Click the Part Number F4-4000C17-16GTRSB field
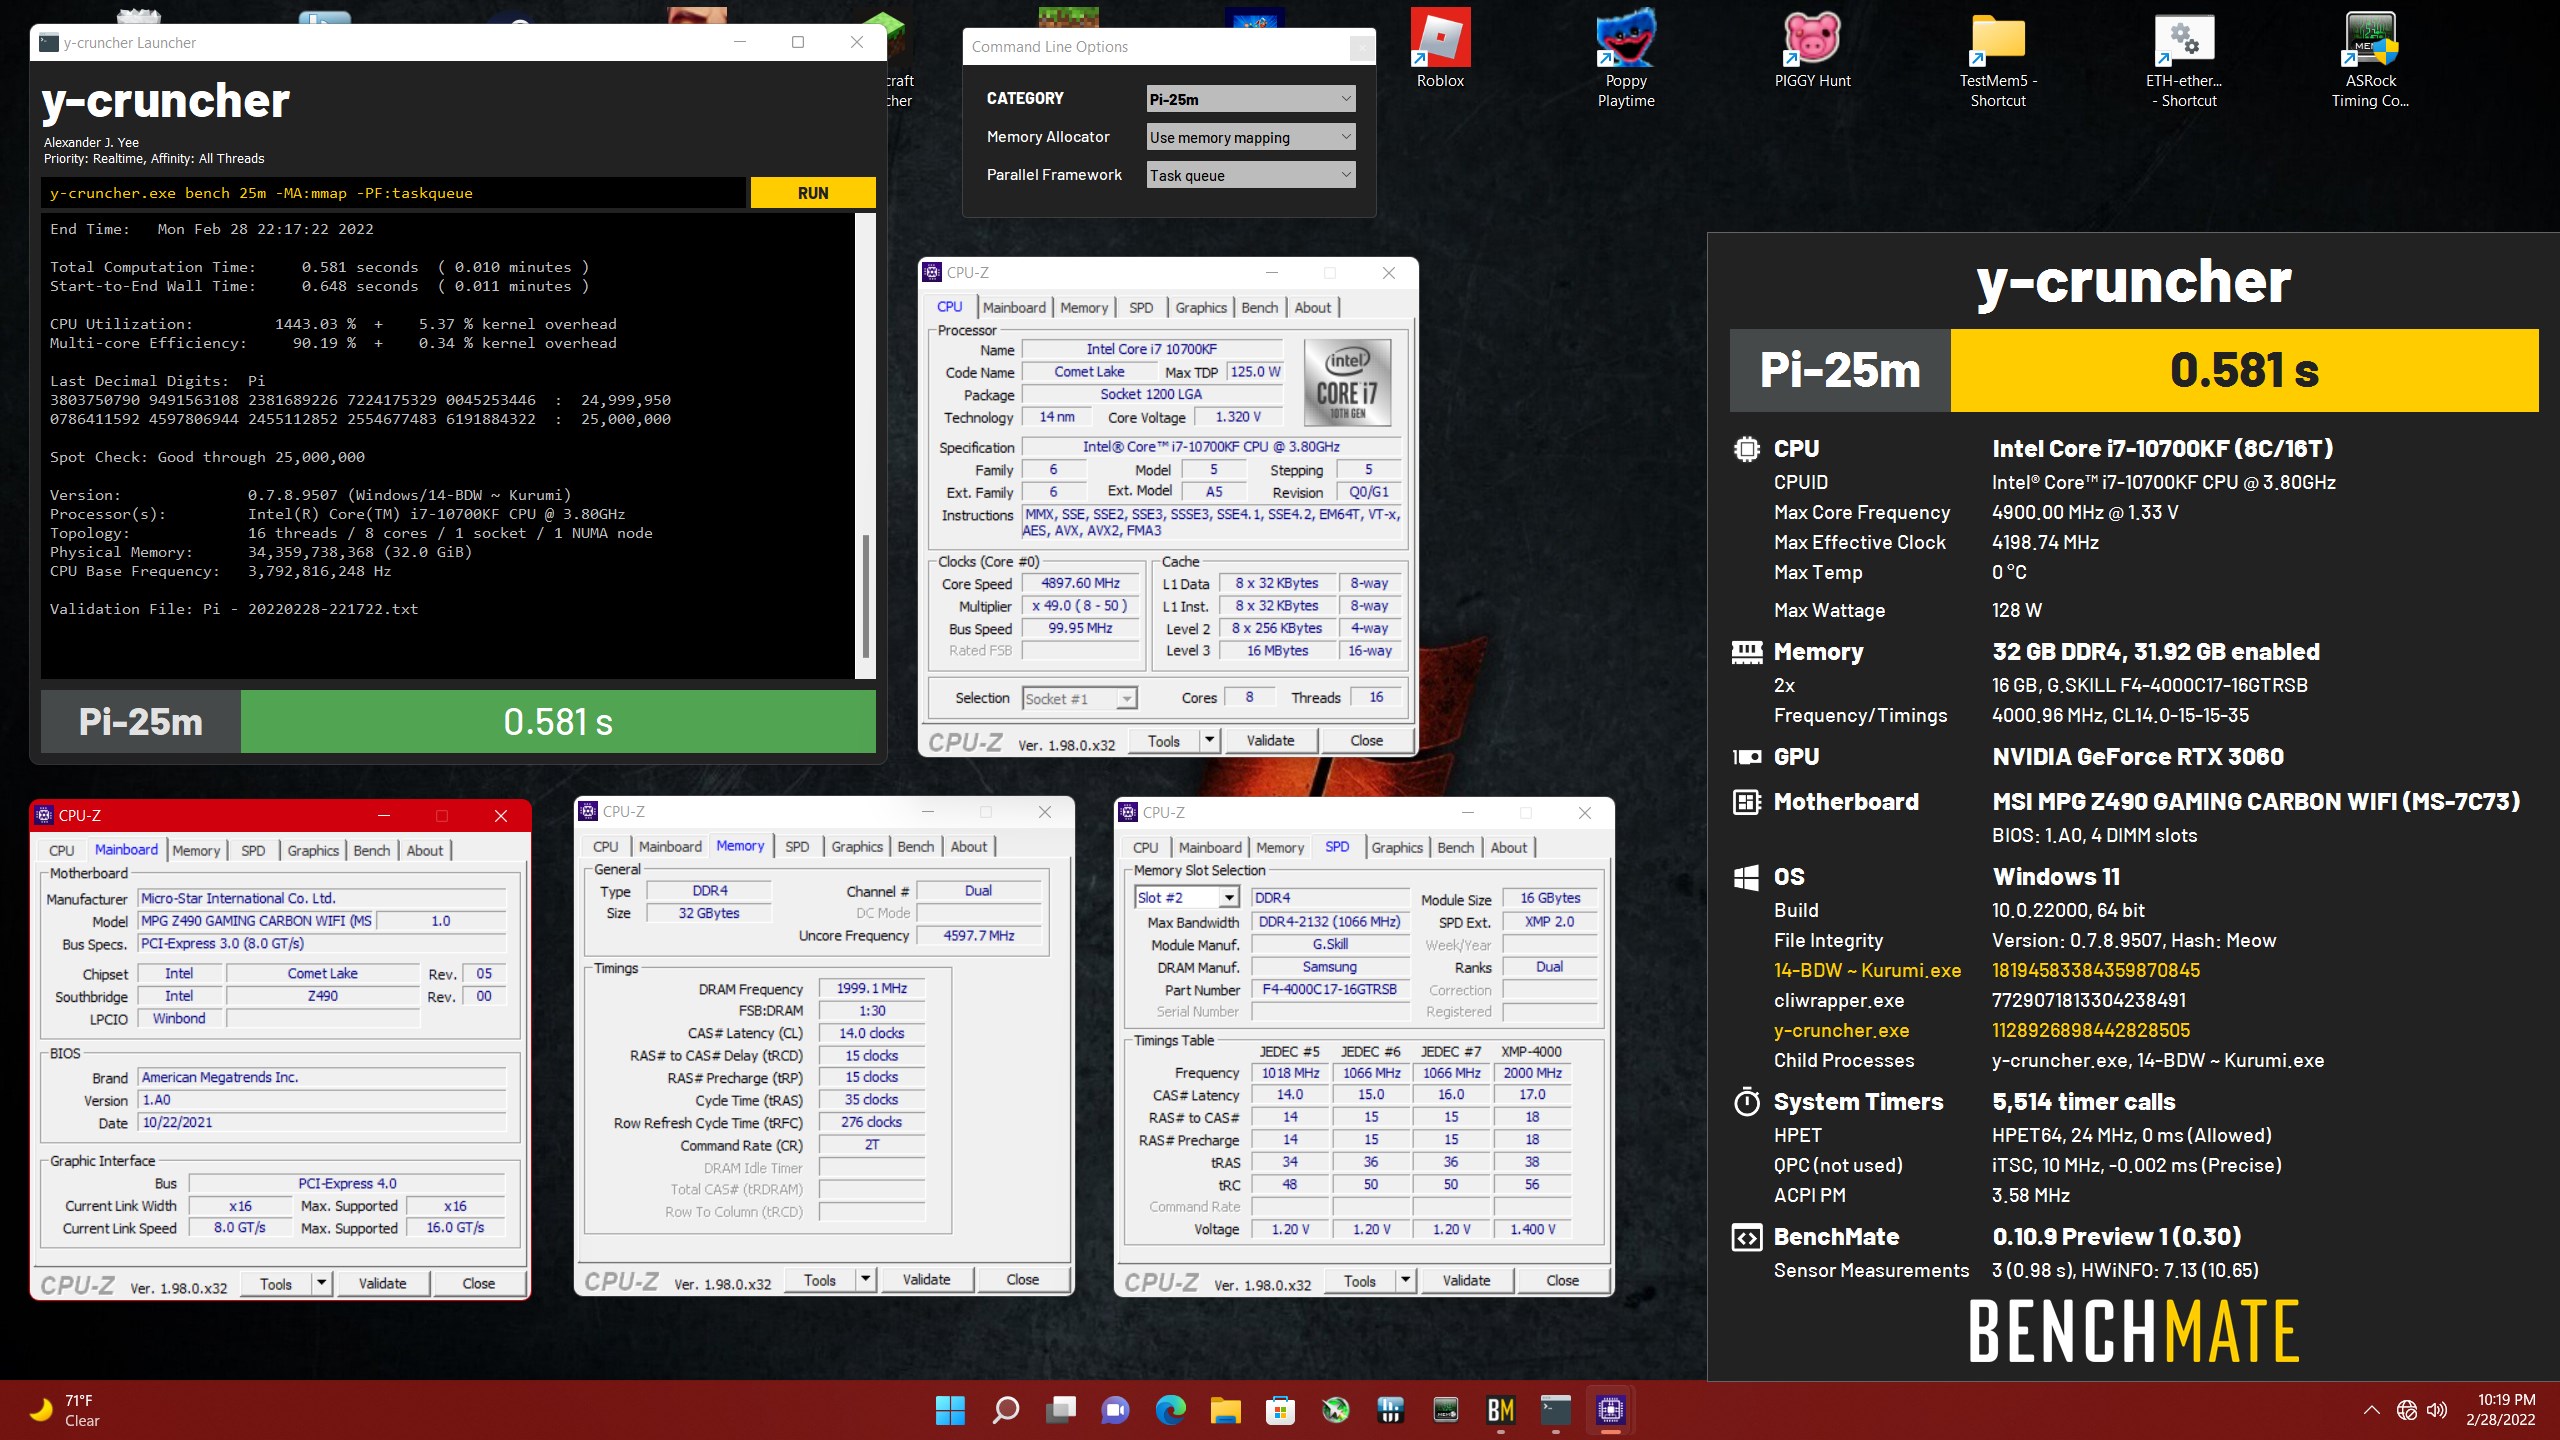Image resolution: width=2560 pixels, height=1440 pixels. pyautogui.click(x=1329, y=990)
